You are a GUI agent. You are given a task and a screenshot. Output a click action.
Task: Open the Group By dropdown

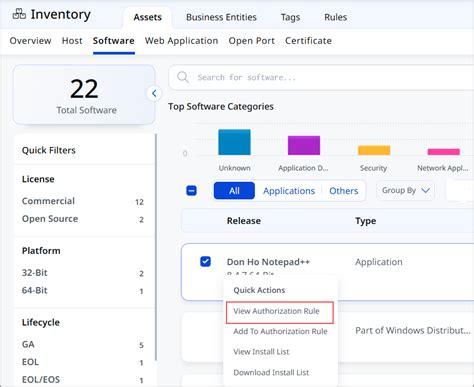pyautogui.click(x=405, y=190)
